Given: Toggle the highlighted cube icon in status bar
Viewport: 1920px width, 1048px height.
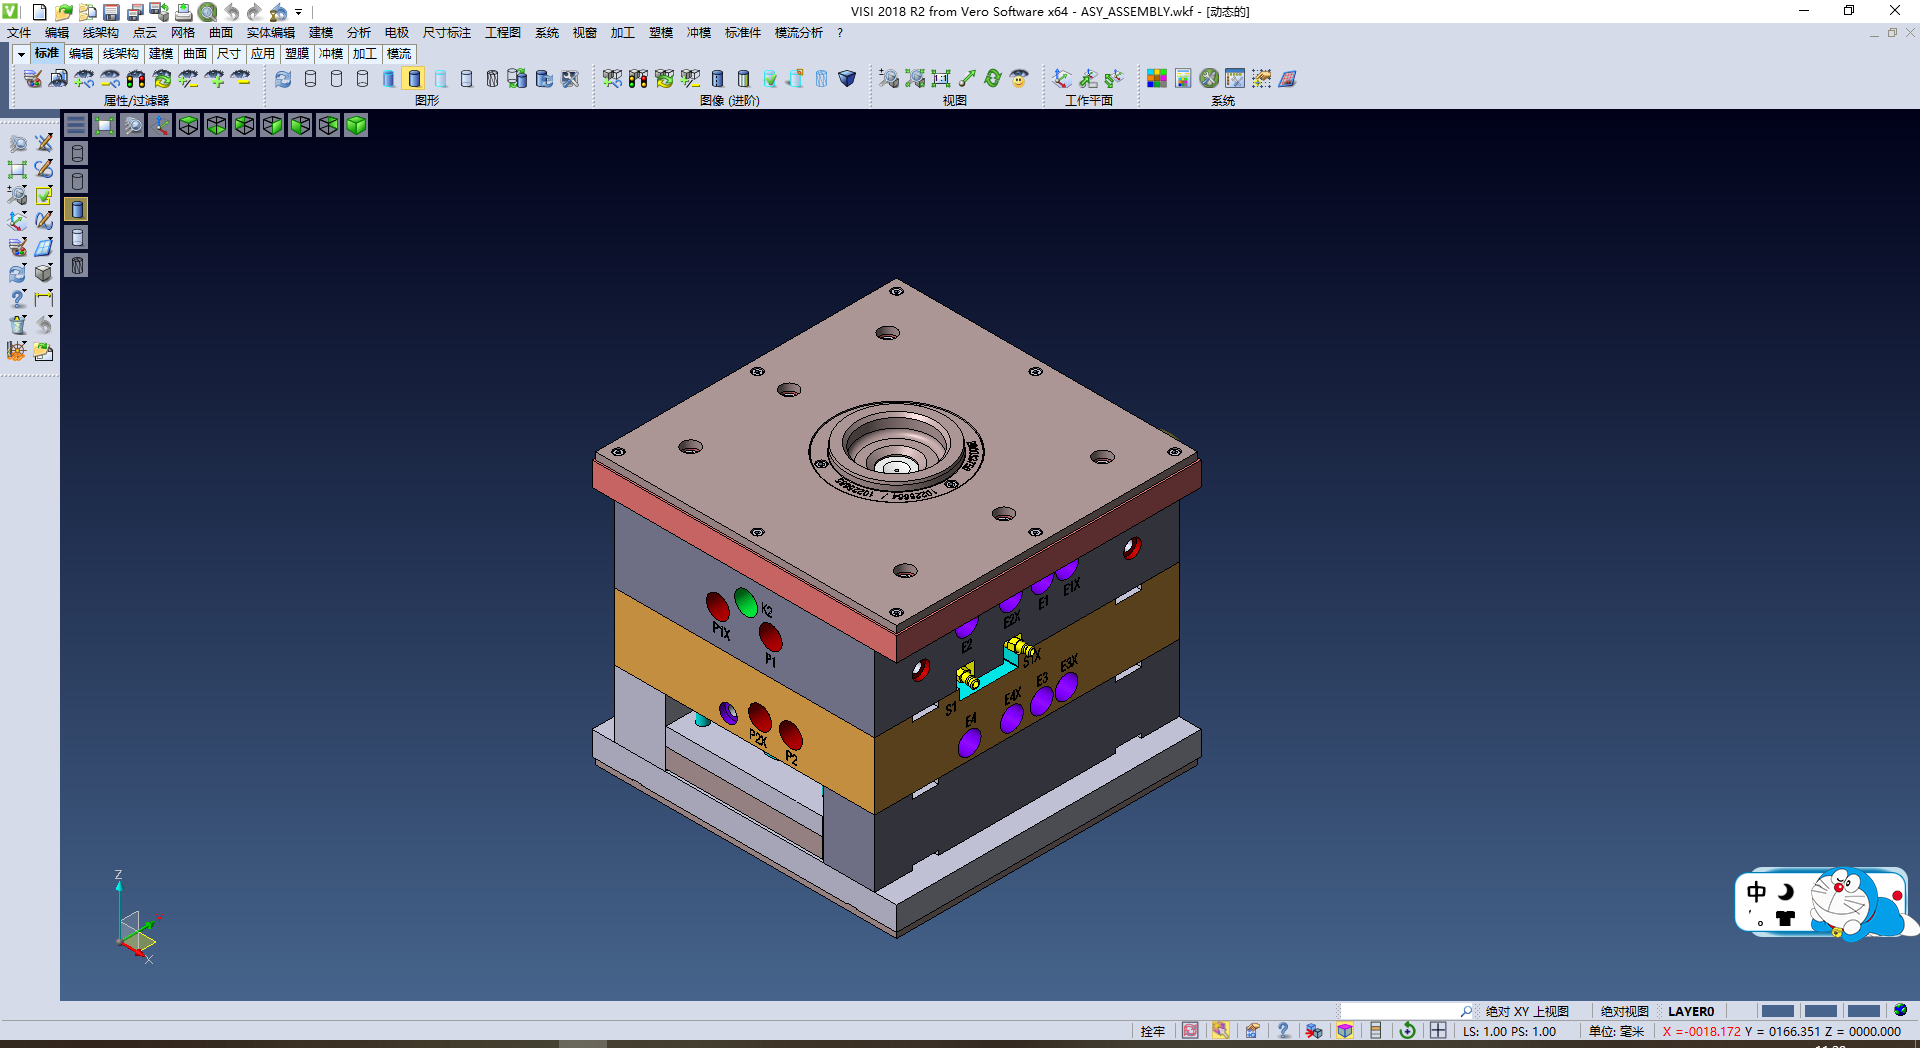Looking at the screenshot, I should coord(1345,1031).
